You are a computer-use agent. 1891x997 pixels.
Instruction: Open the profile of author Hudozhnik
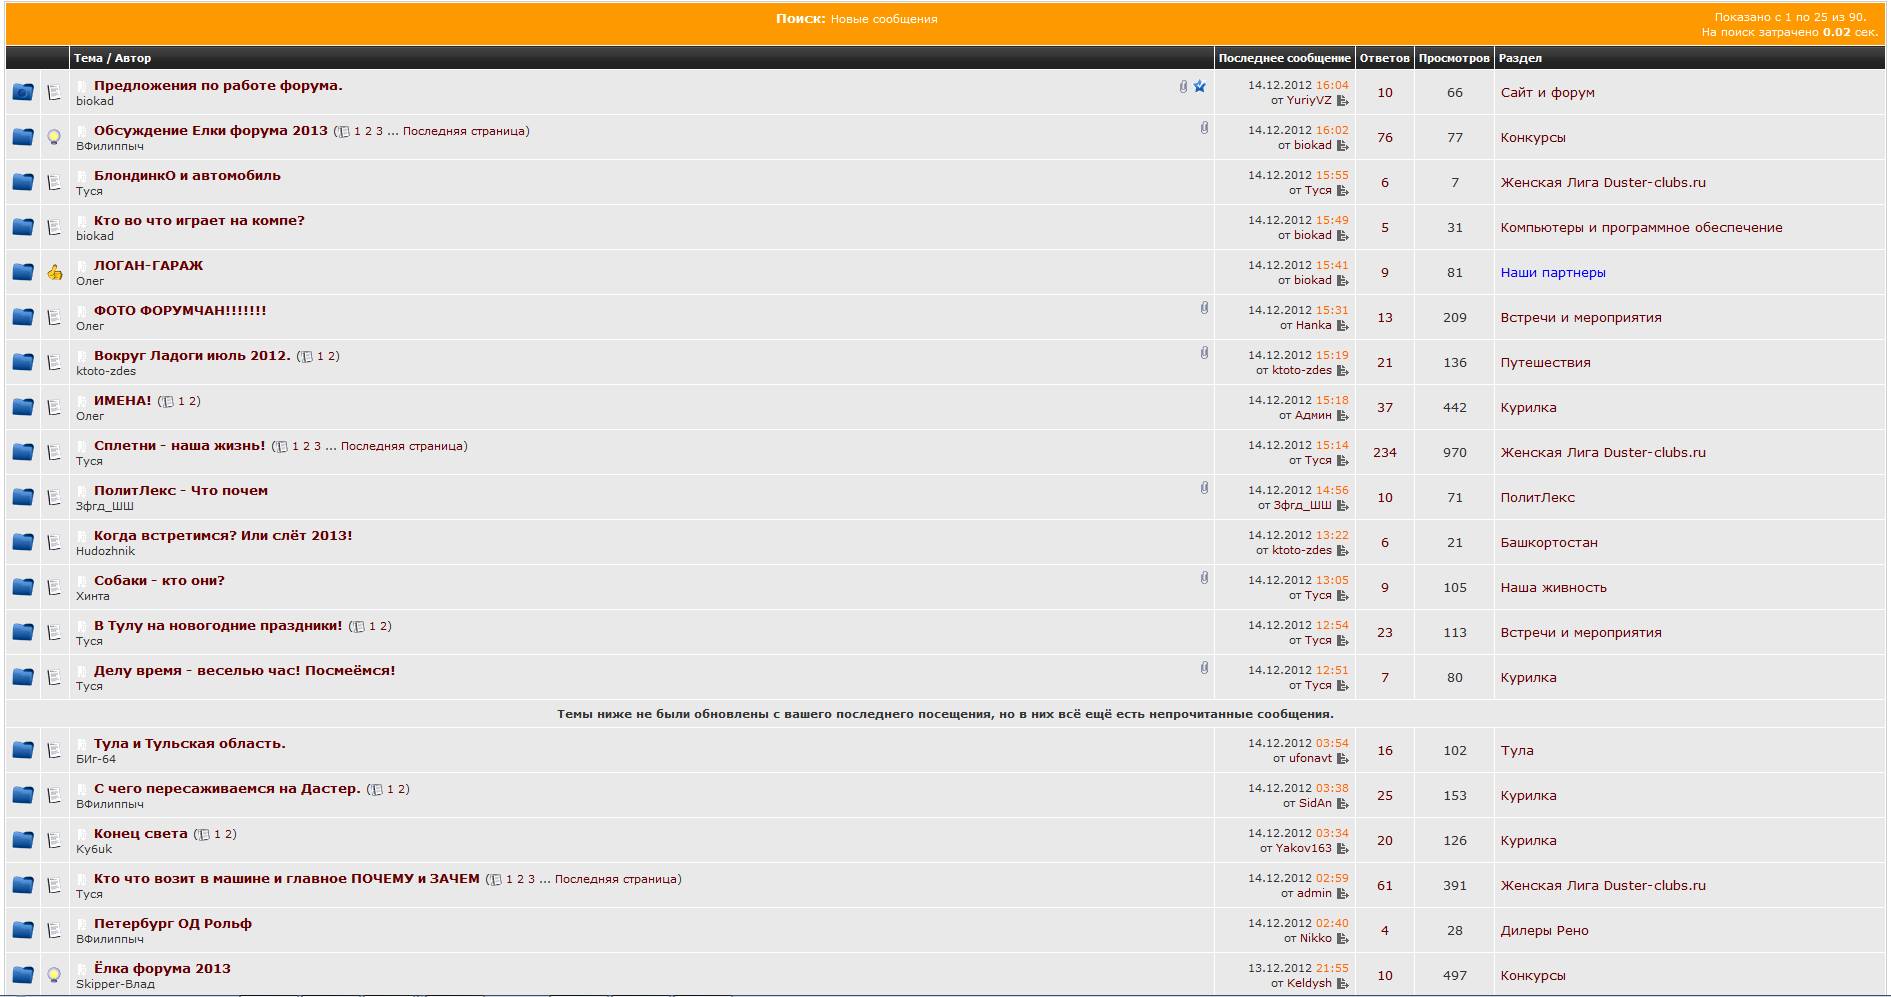click(x=105, y=551)
